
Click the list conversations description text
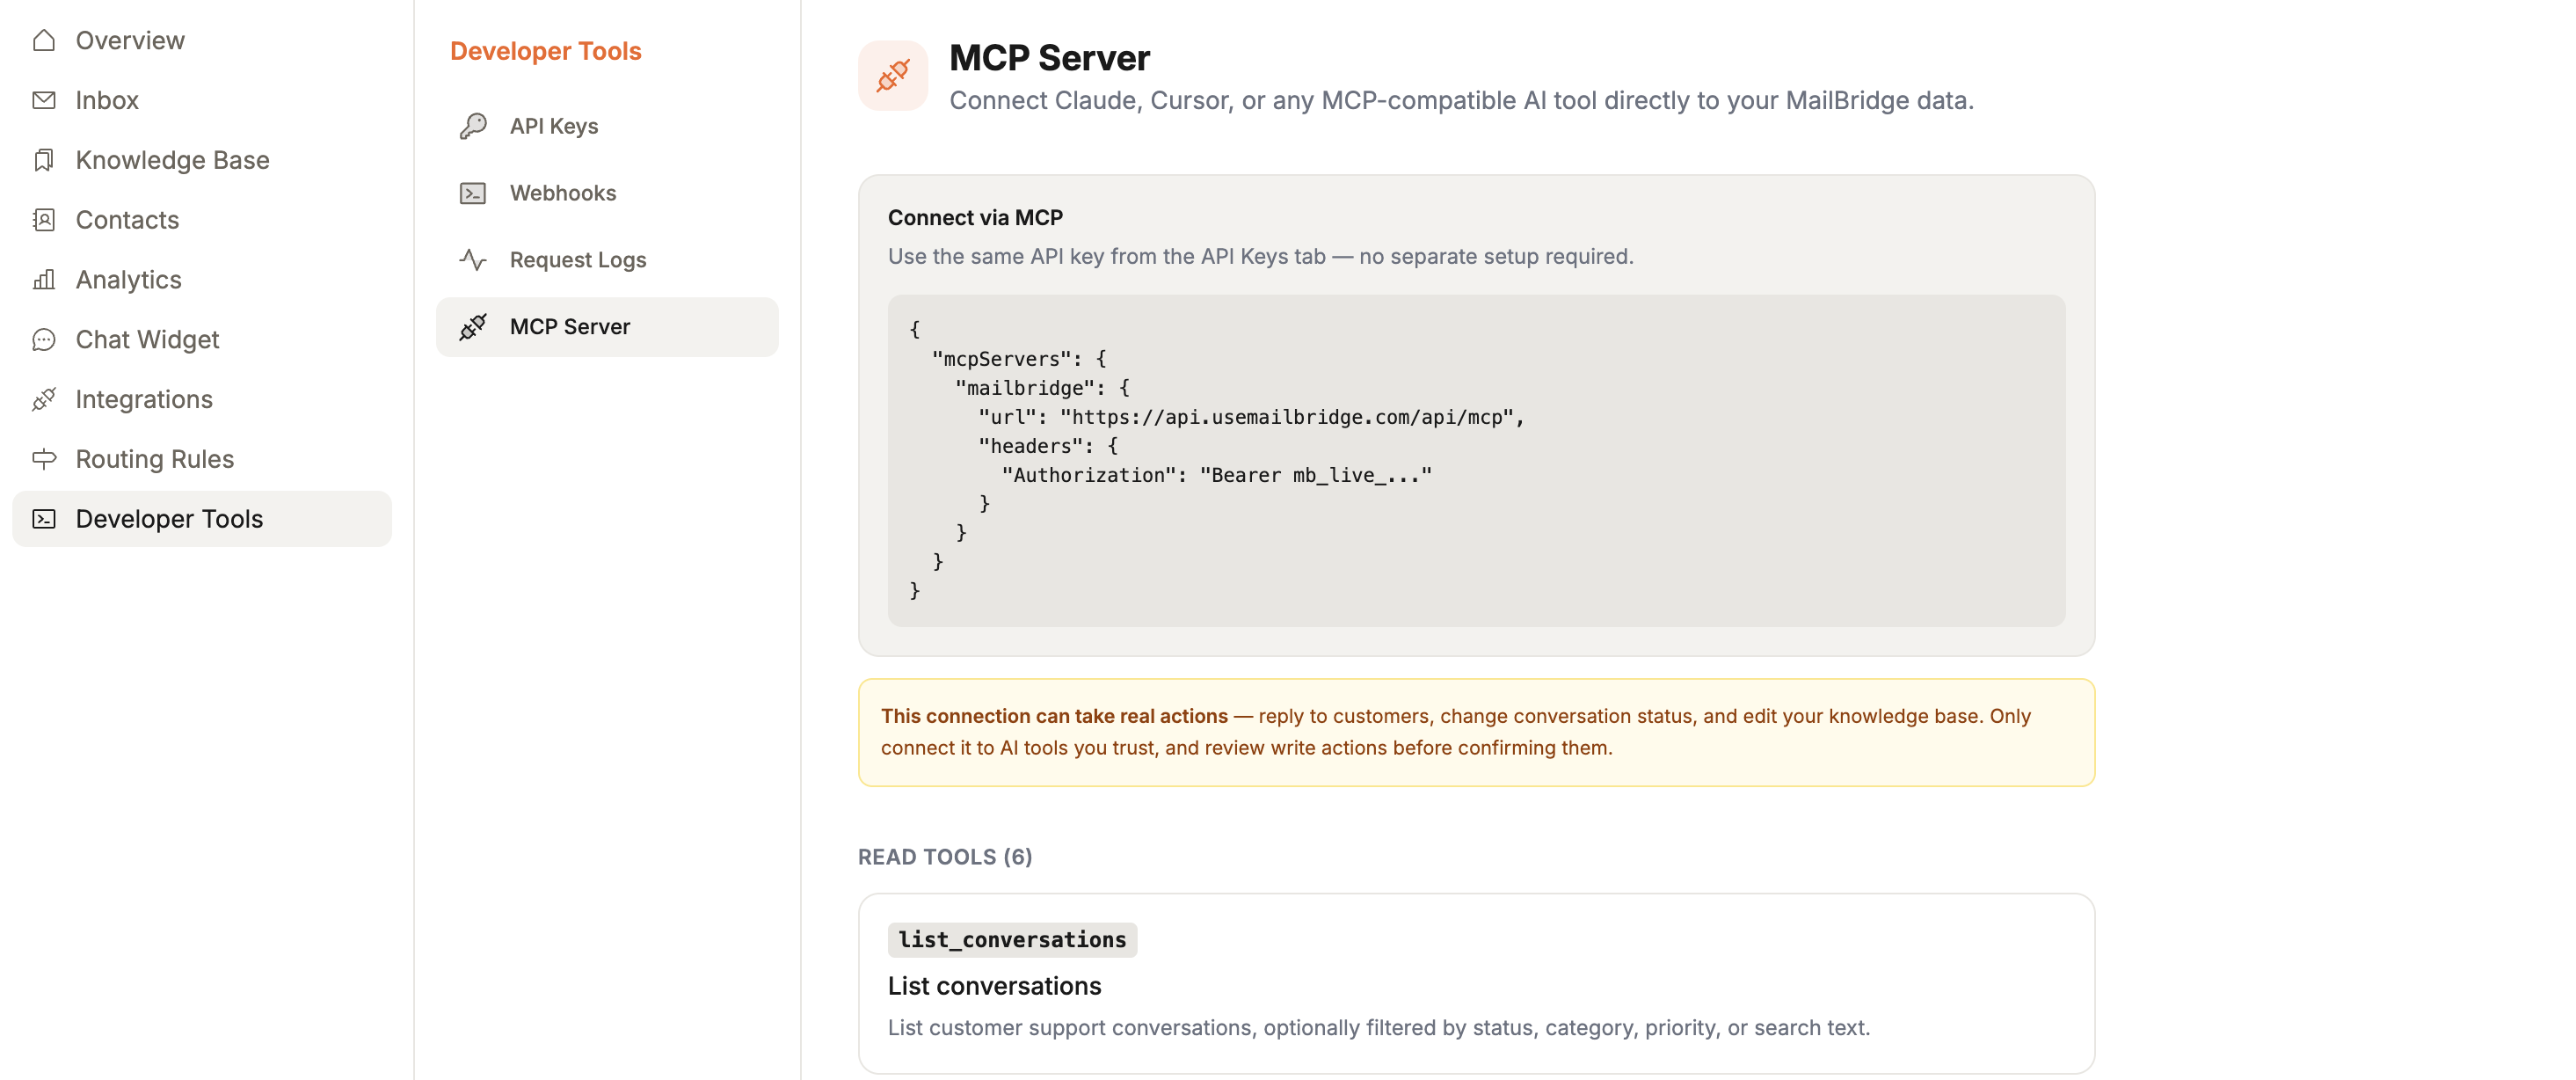[1378, 1028]
